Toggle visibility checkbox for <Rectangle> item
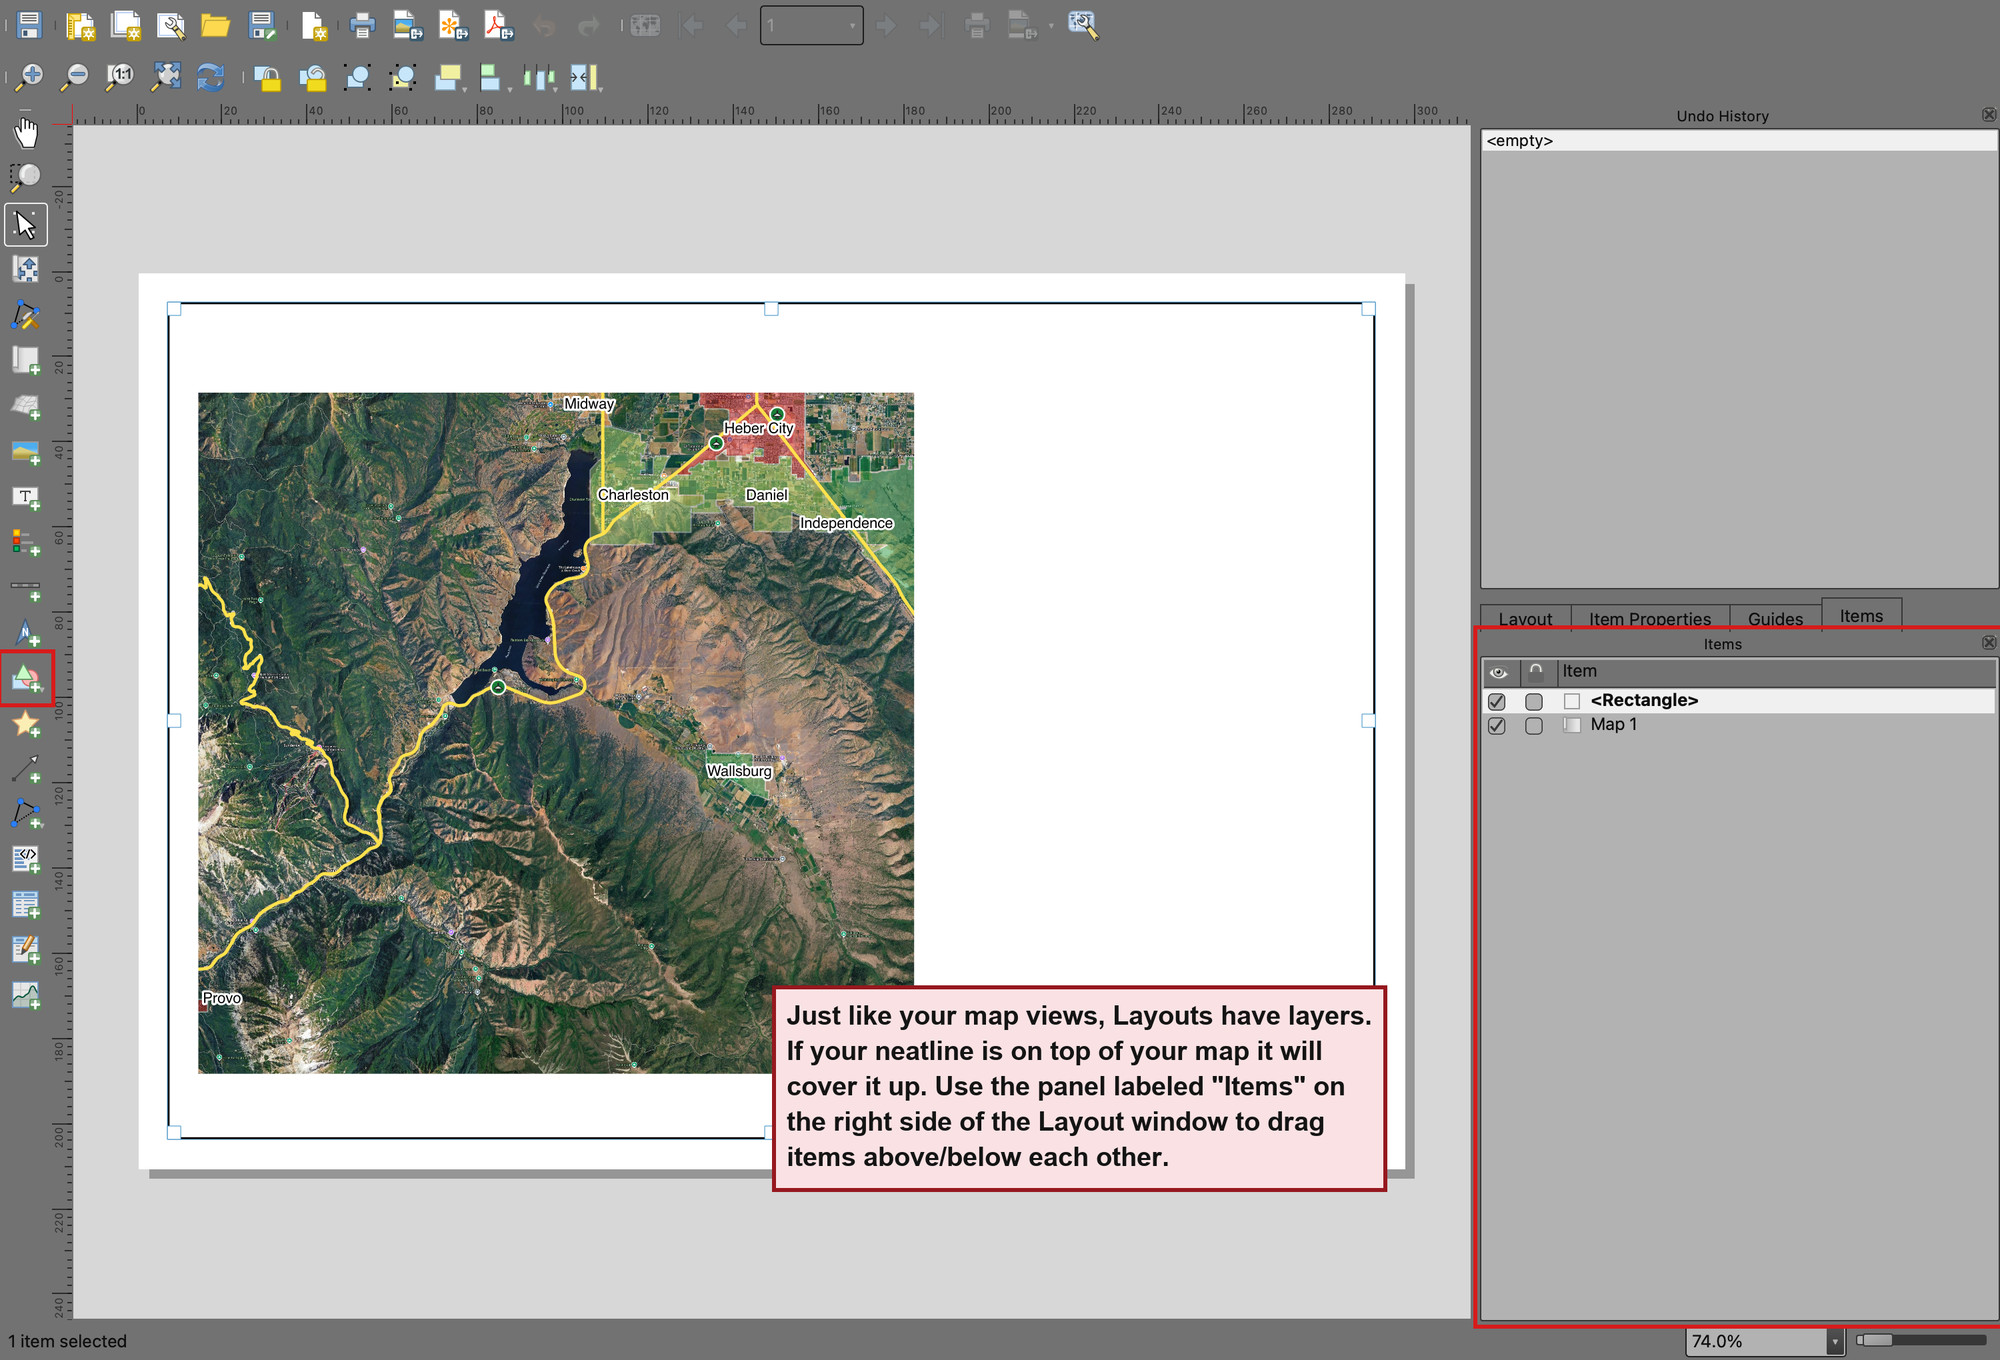 (x=1497, y=701)
